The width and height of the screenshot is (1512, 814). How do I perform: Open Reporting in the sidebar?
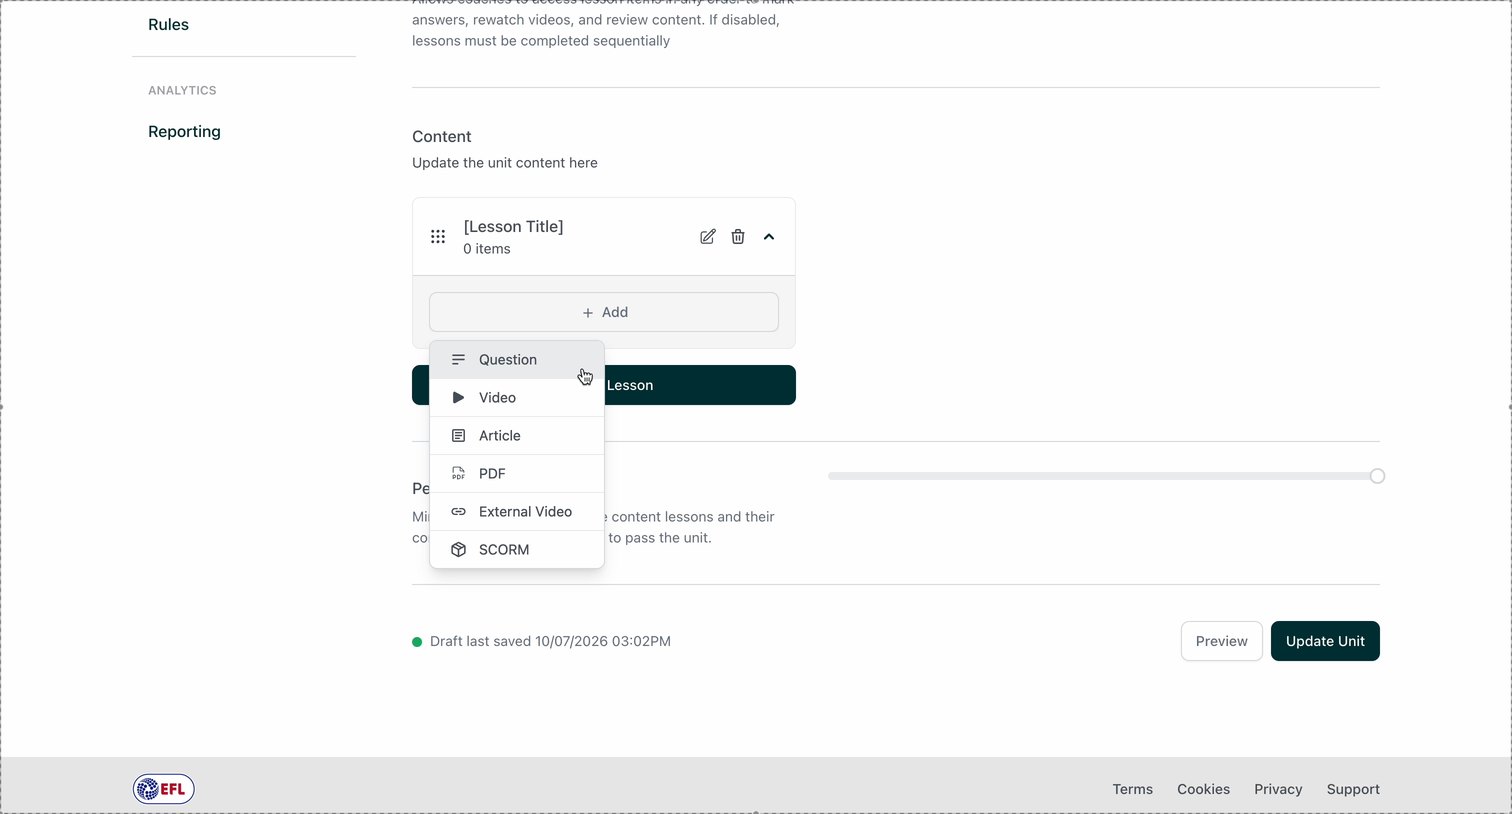click(184, 132)
